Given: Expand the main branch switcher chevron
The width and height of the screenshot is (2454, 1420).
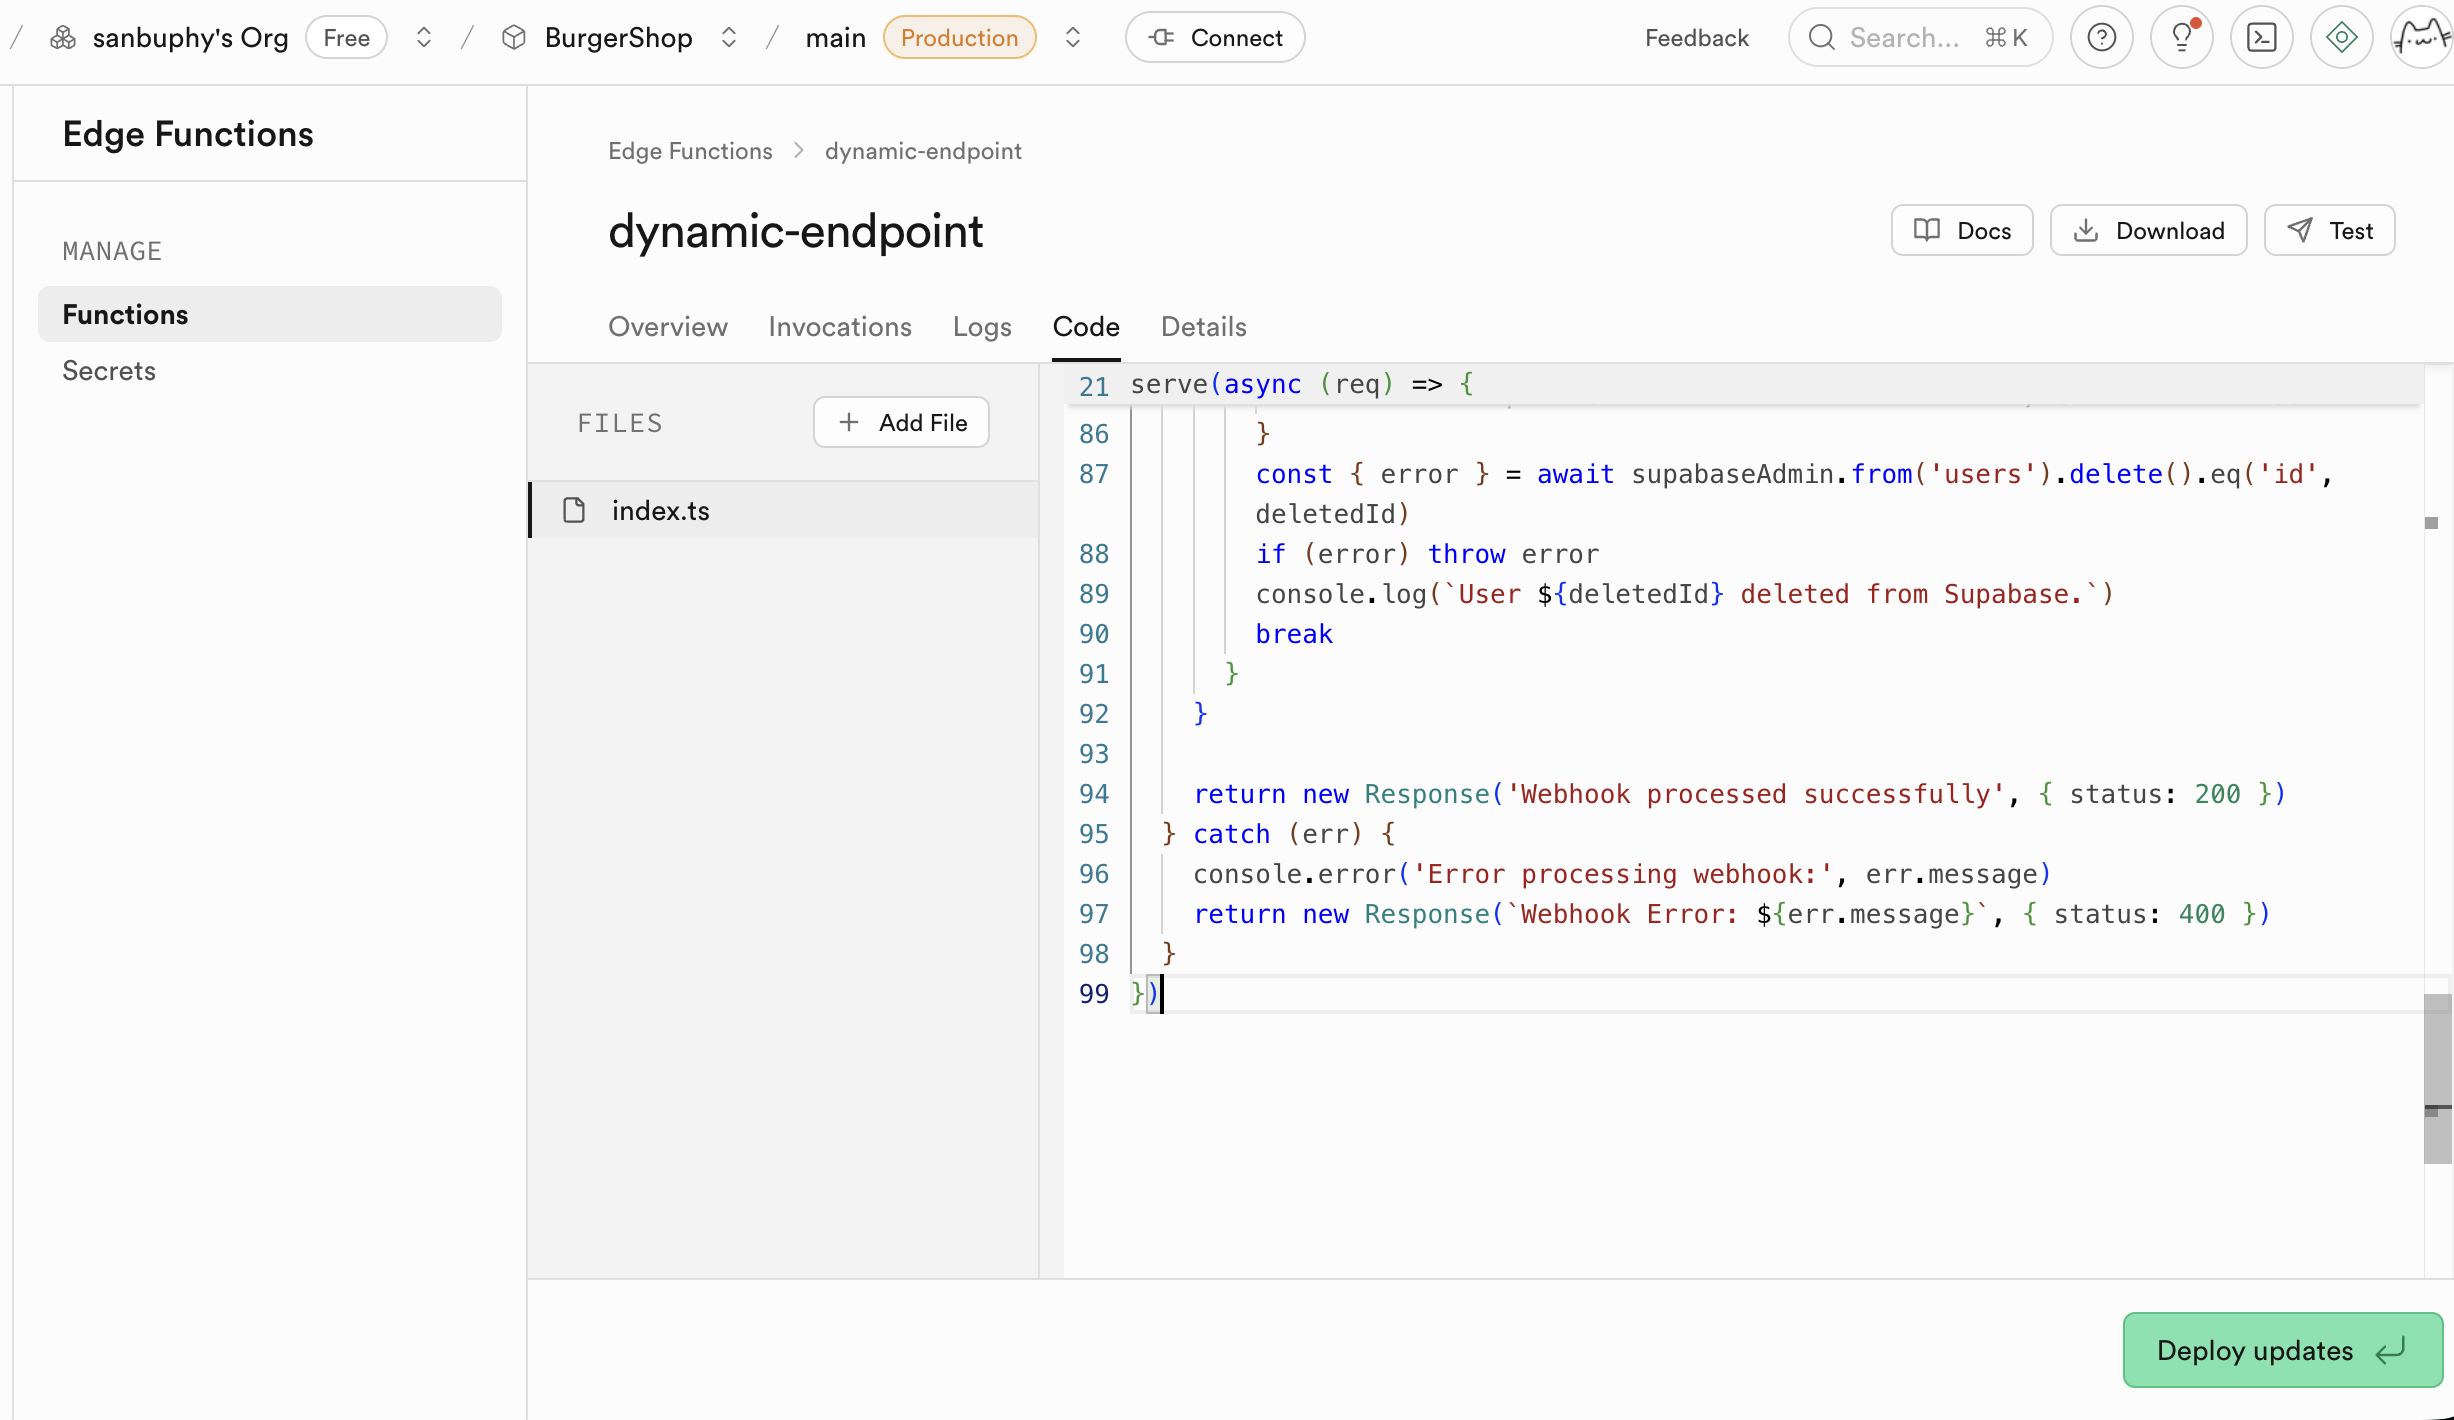Looking at the screenshot, I should [x=1073, y=38].
